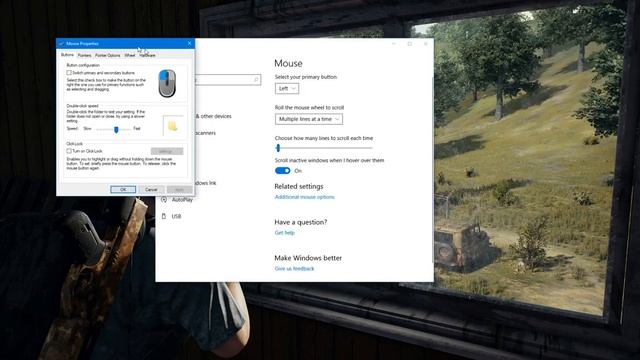Click the USB sidebar icon

coord(164,216)
